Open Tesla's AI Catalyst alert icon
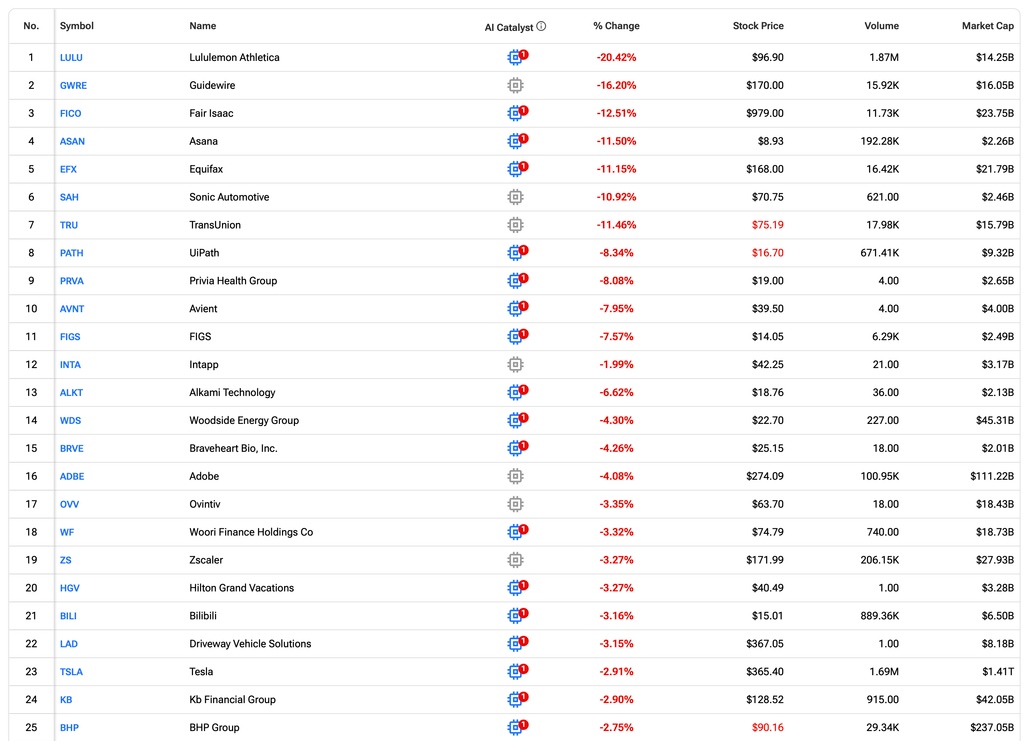This screenshot has height=741, width=1024. coord(517,671)
